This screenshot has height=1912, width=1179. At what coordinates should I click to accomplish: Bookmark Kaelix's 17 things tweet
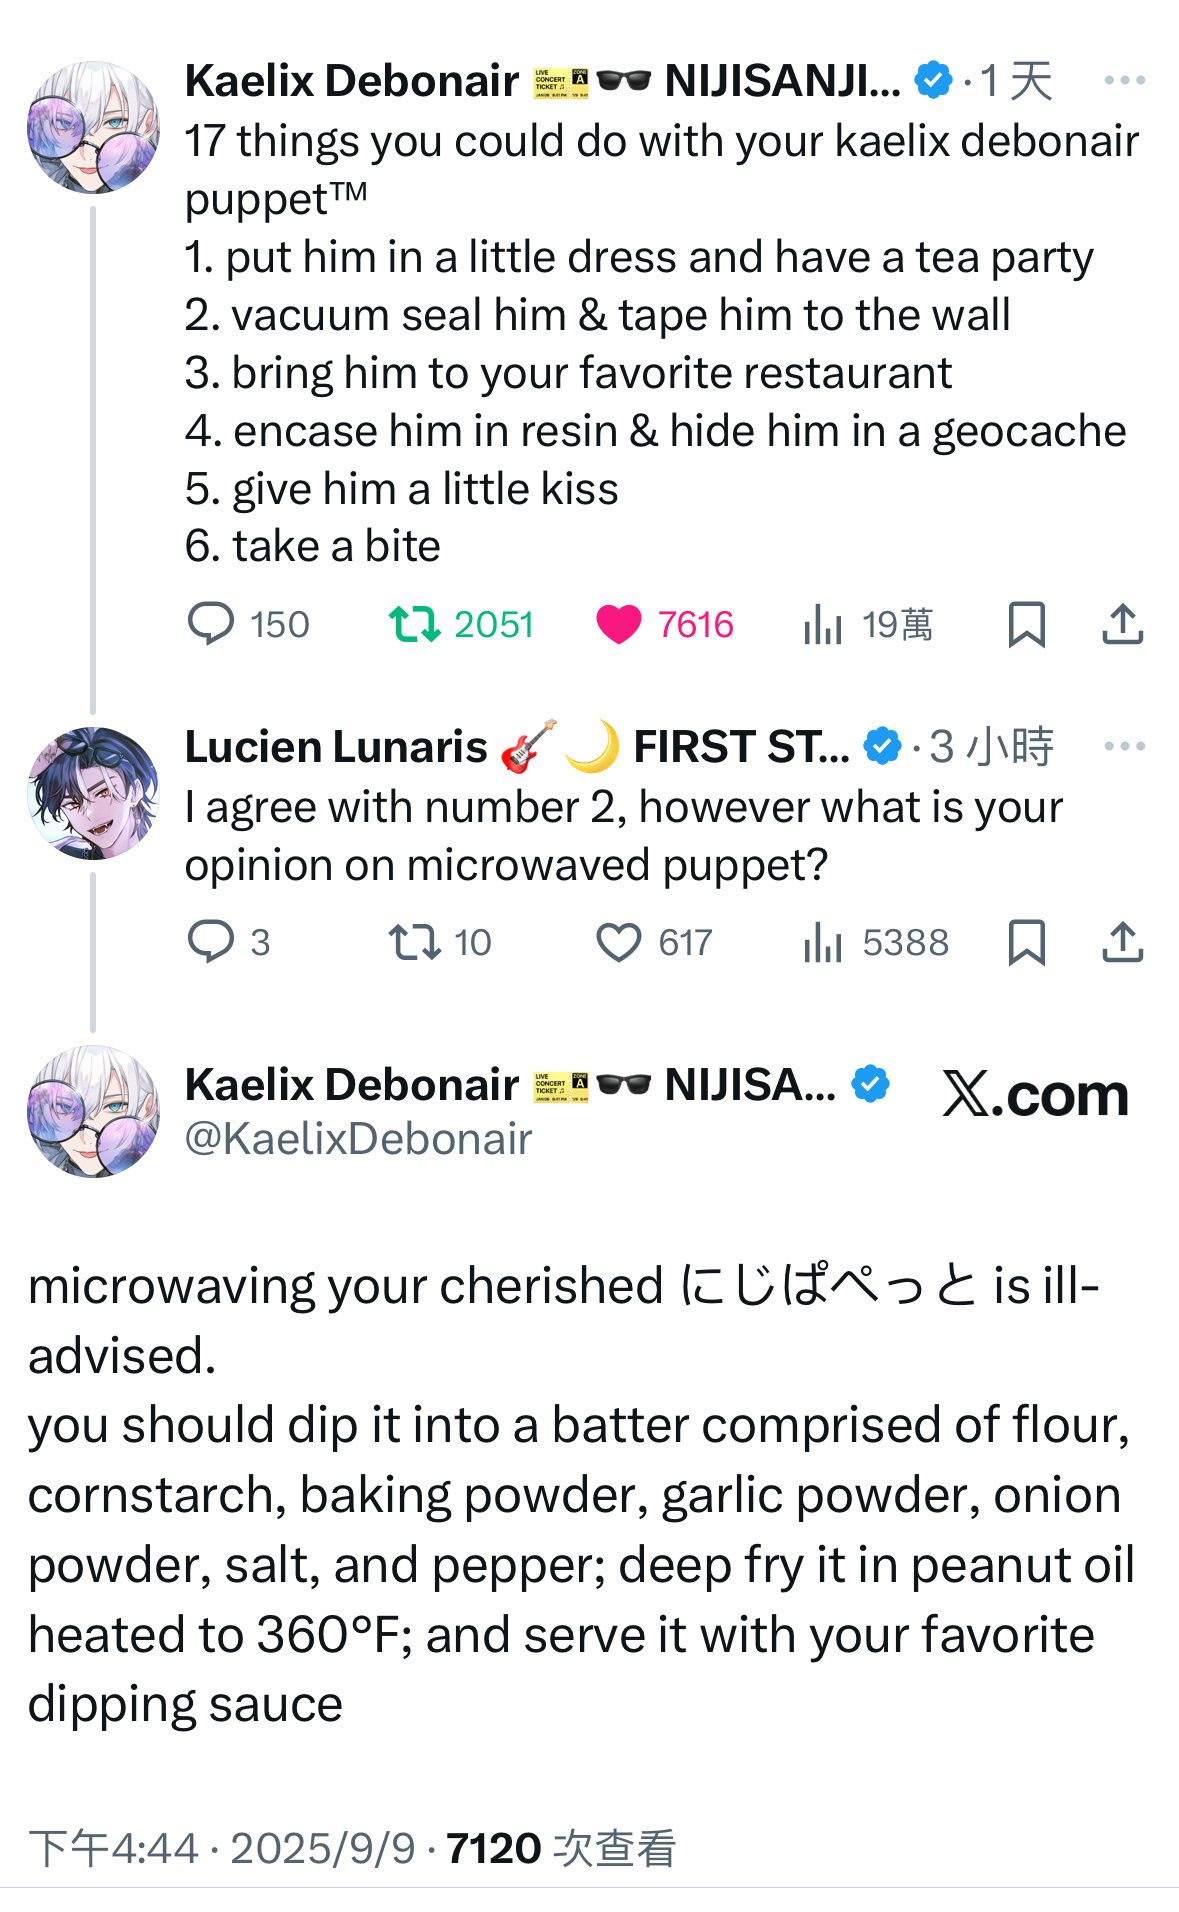(x=1026, y=624)
